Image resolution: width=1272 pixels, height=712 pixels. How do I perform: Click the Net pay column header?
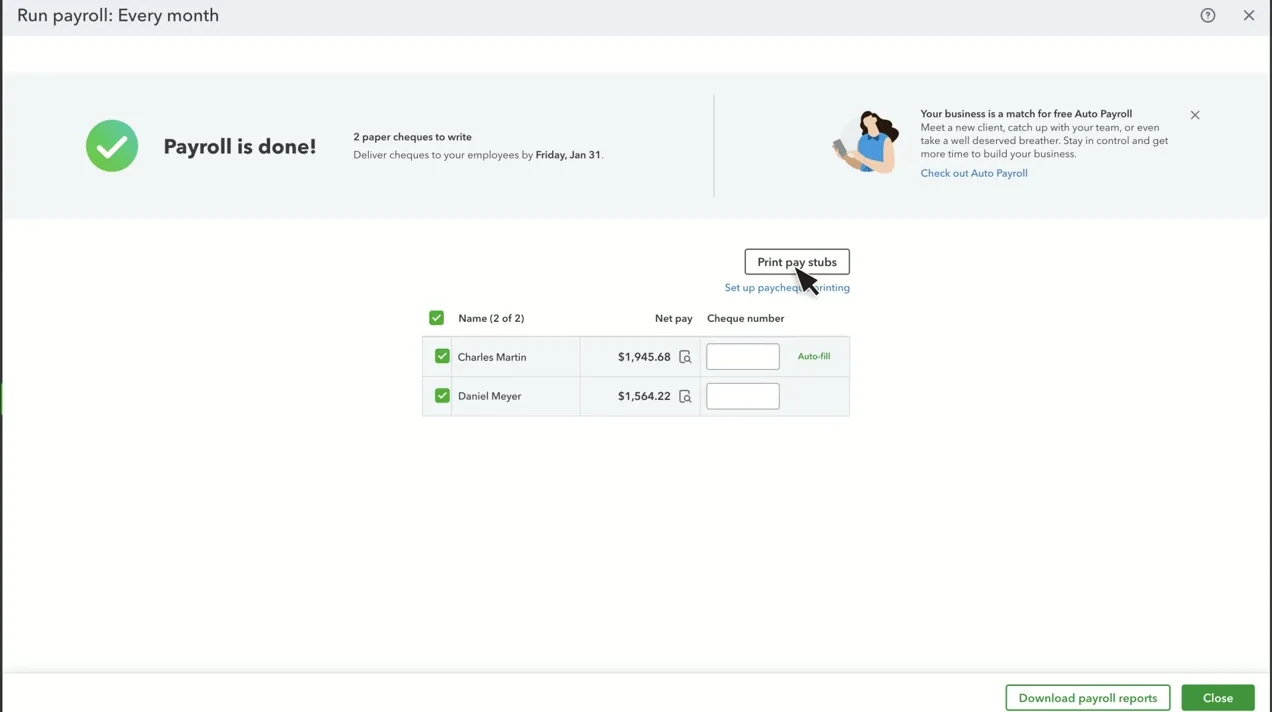[x=674, y=318]
